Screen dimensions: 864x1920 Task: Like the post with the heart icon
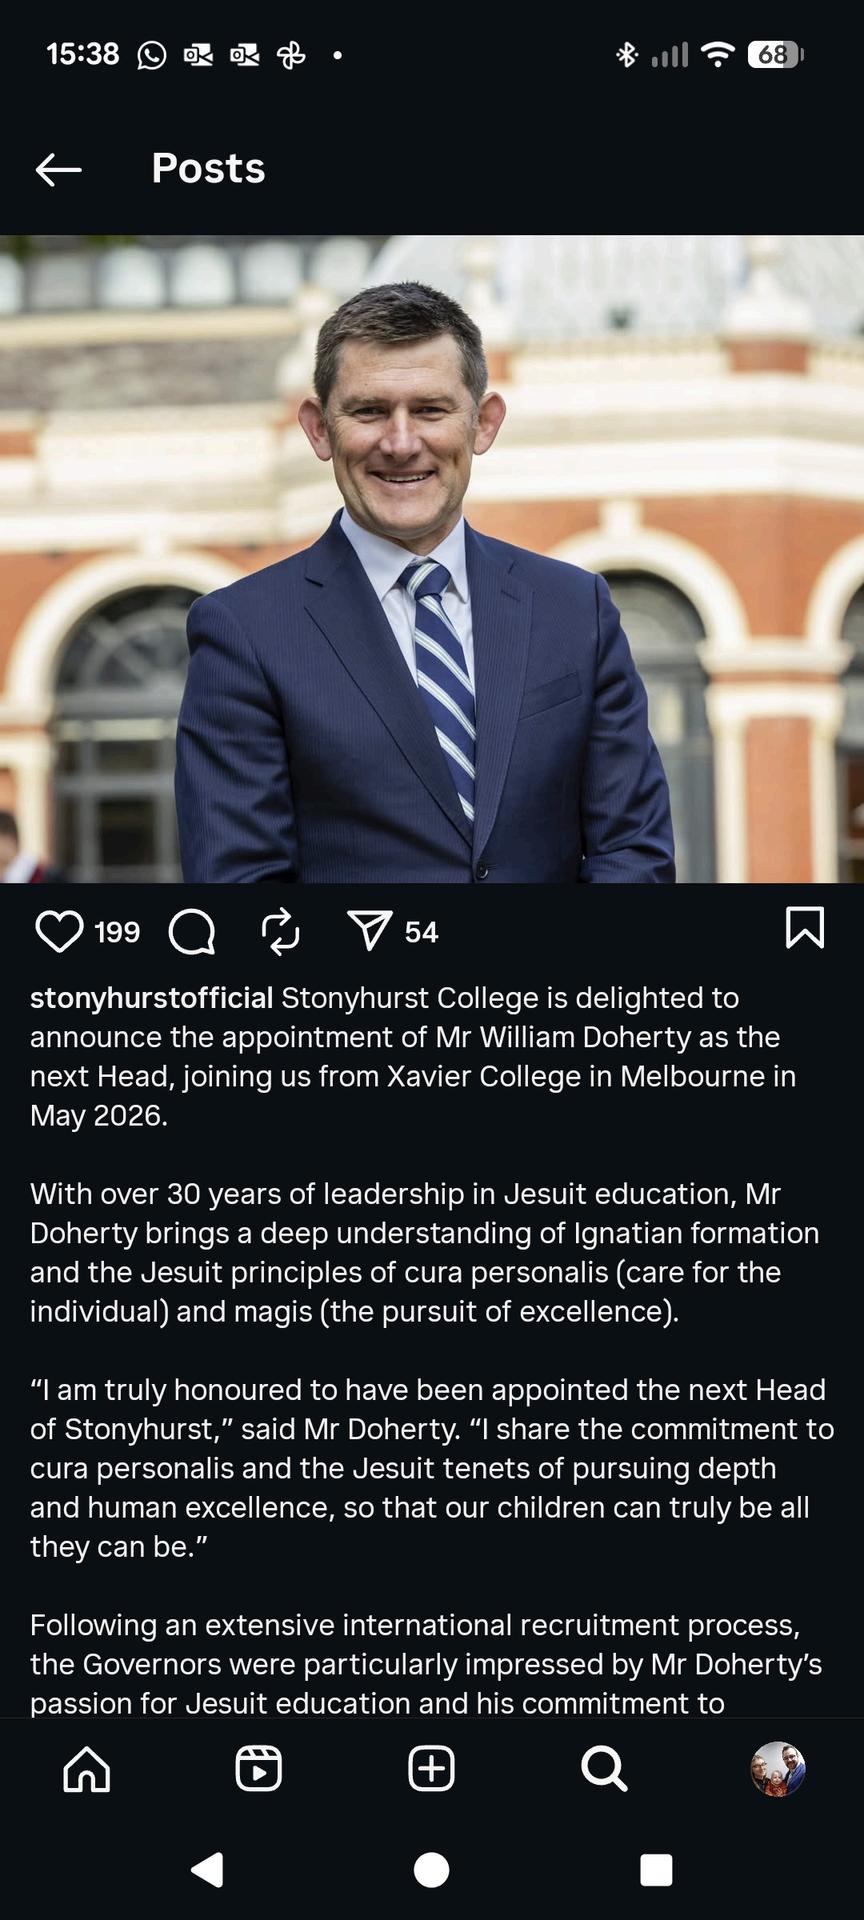click(x=59, y=931)
